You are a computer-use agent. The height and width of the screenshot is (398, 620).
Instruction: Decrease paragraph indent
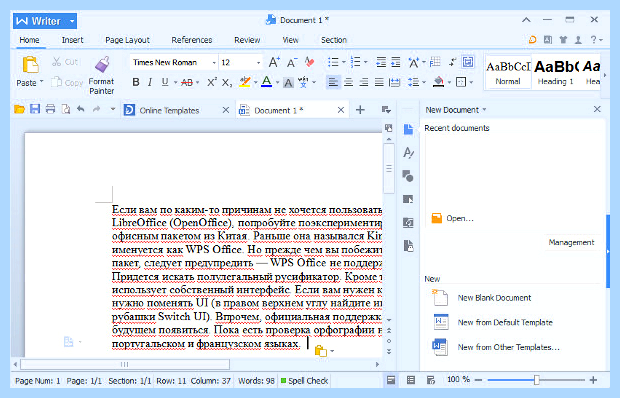pyautogui.click(x=381, y=62)
